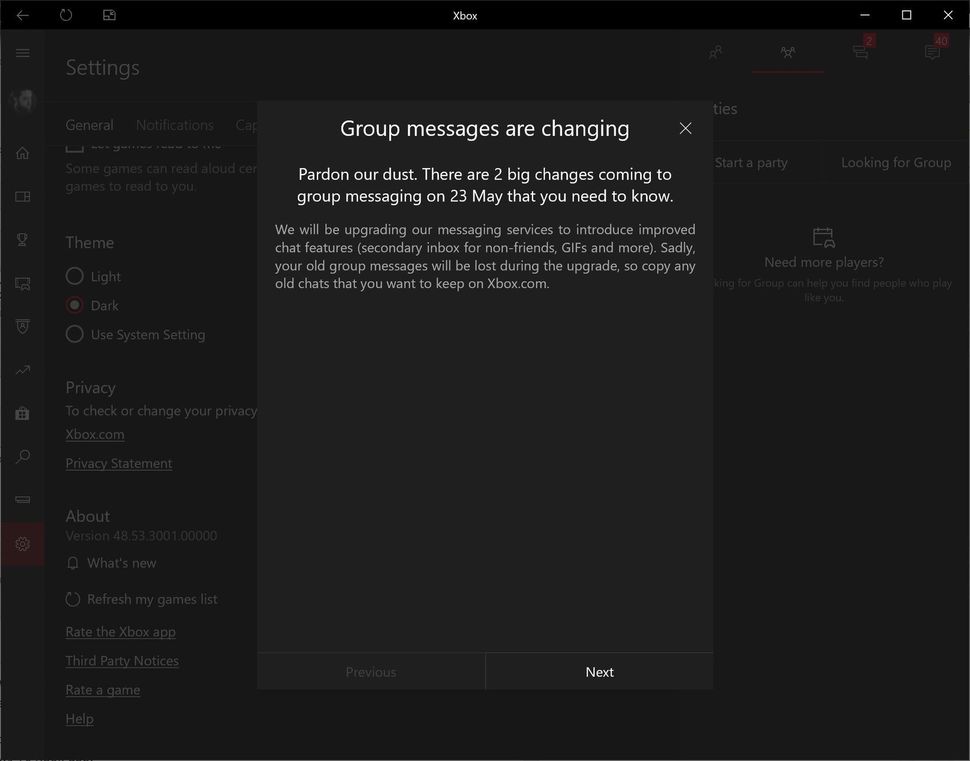Switch to the Looking for Group tab
Viewport: 970px width, 761px height.
pyautogui.click(x=895, y=162)
